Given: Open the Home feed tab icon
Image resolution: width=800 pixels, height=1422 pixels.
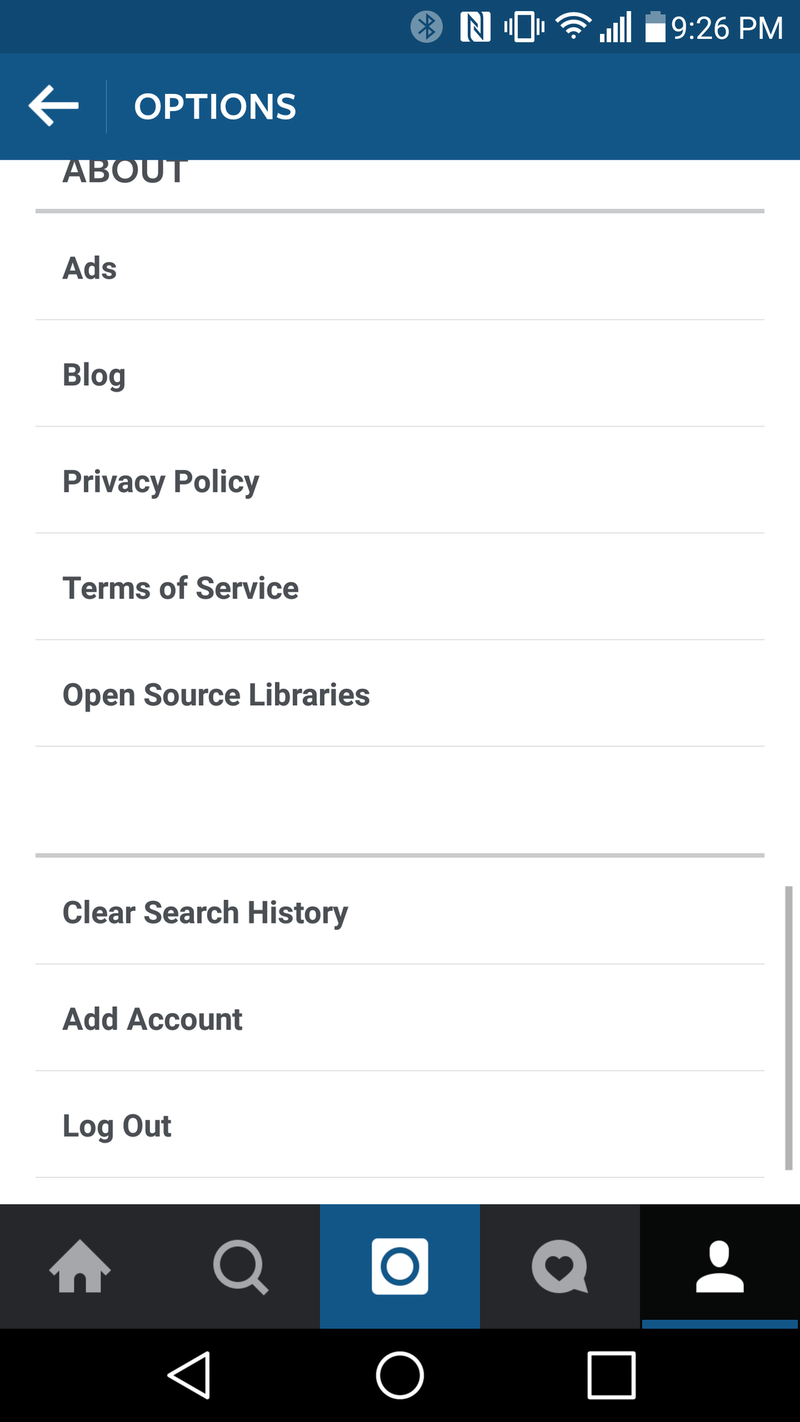Looking at the screenshot, I should pyautogui.click(x=80, y=1267).
